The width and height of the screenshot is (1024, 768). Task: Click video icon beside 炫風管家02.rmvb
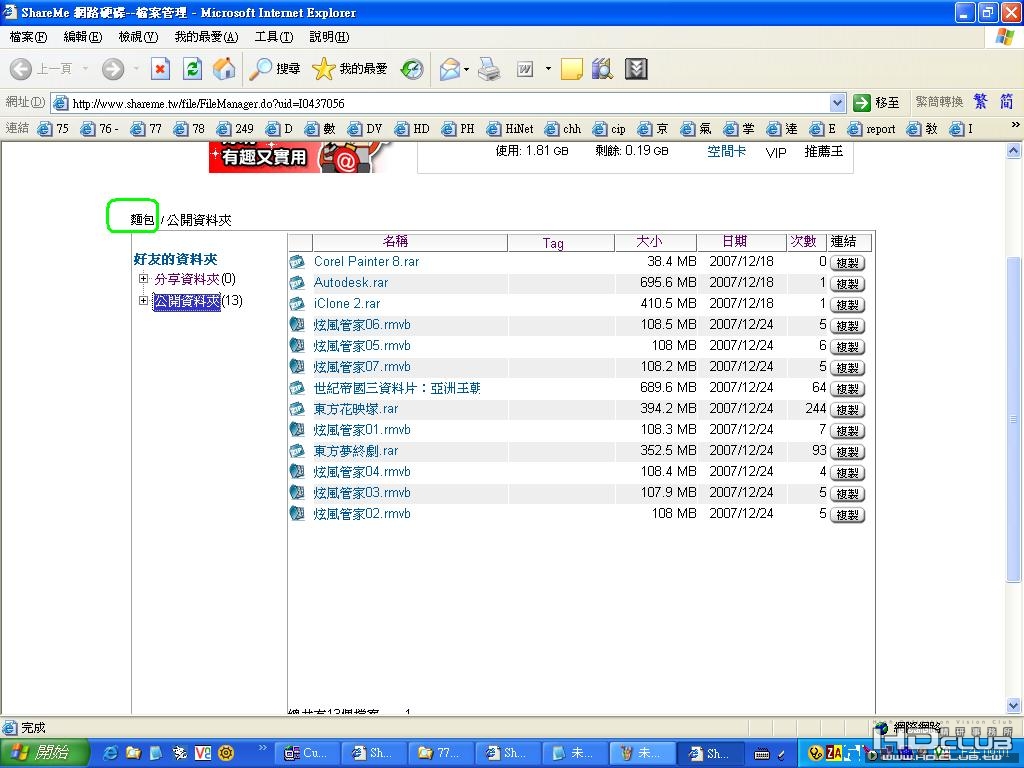click(x=297, y=513)
